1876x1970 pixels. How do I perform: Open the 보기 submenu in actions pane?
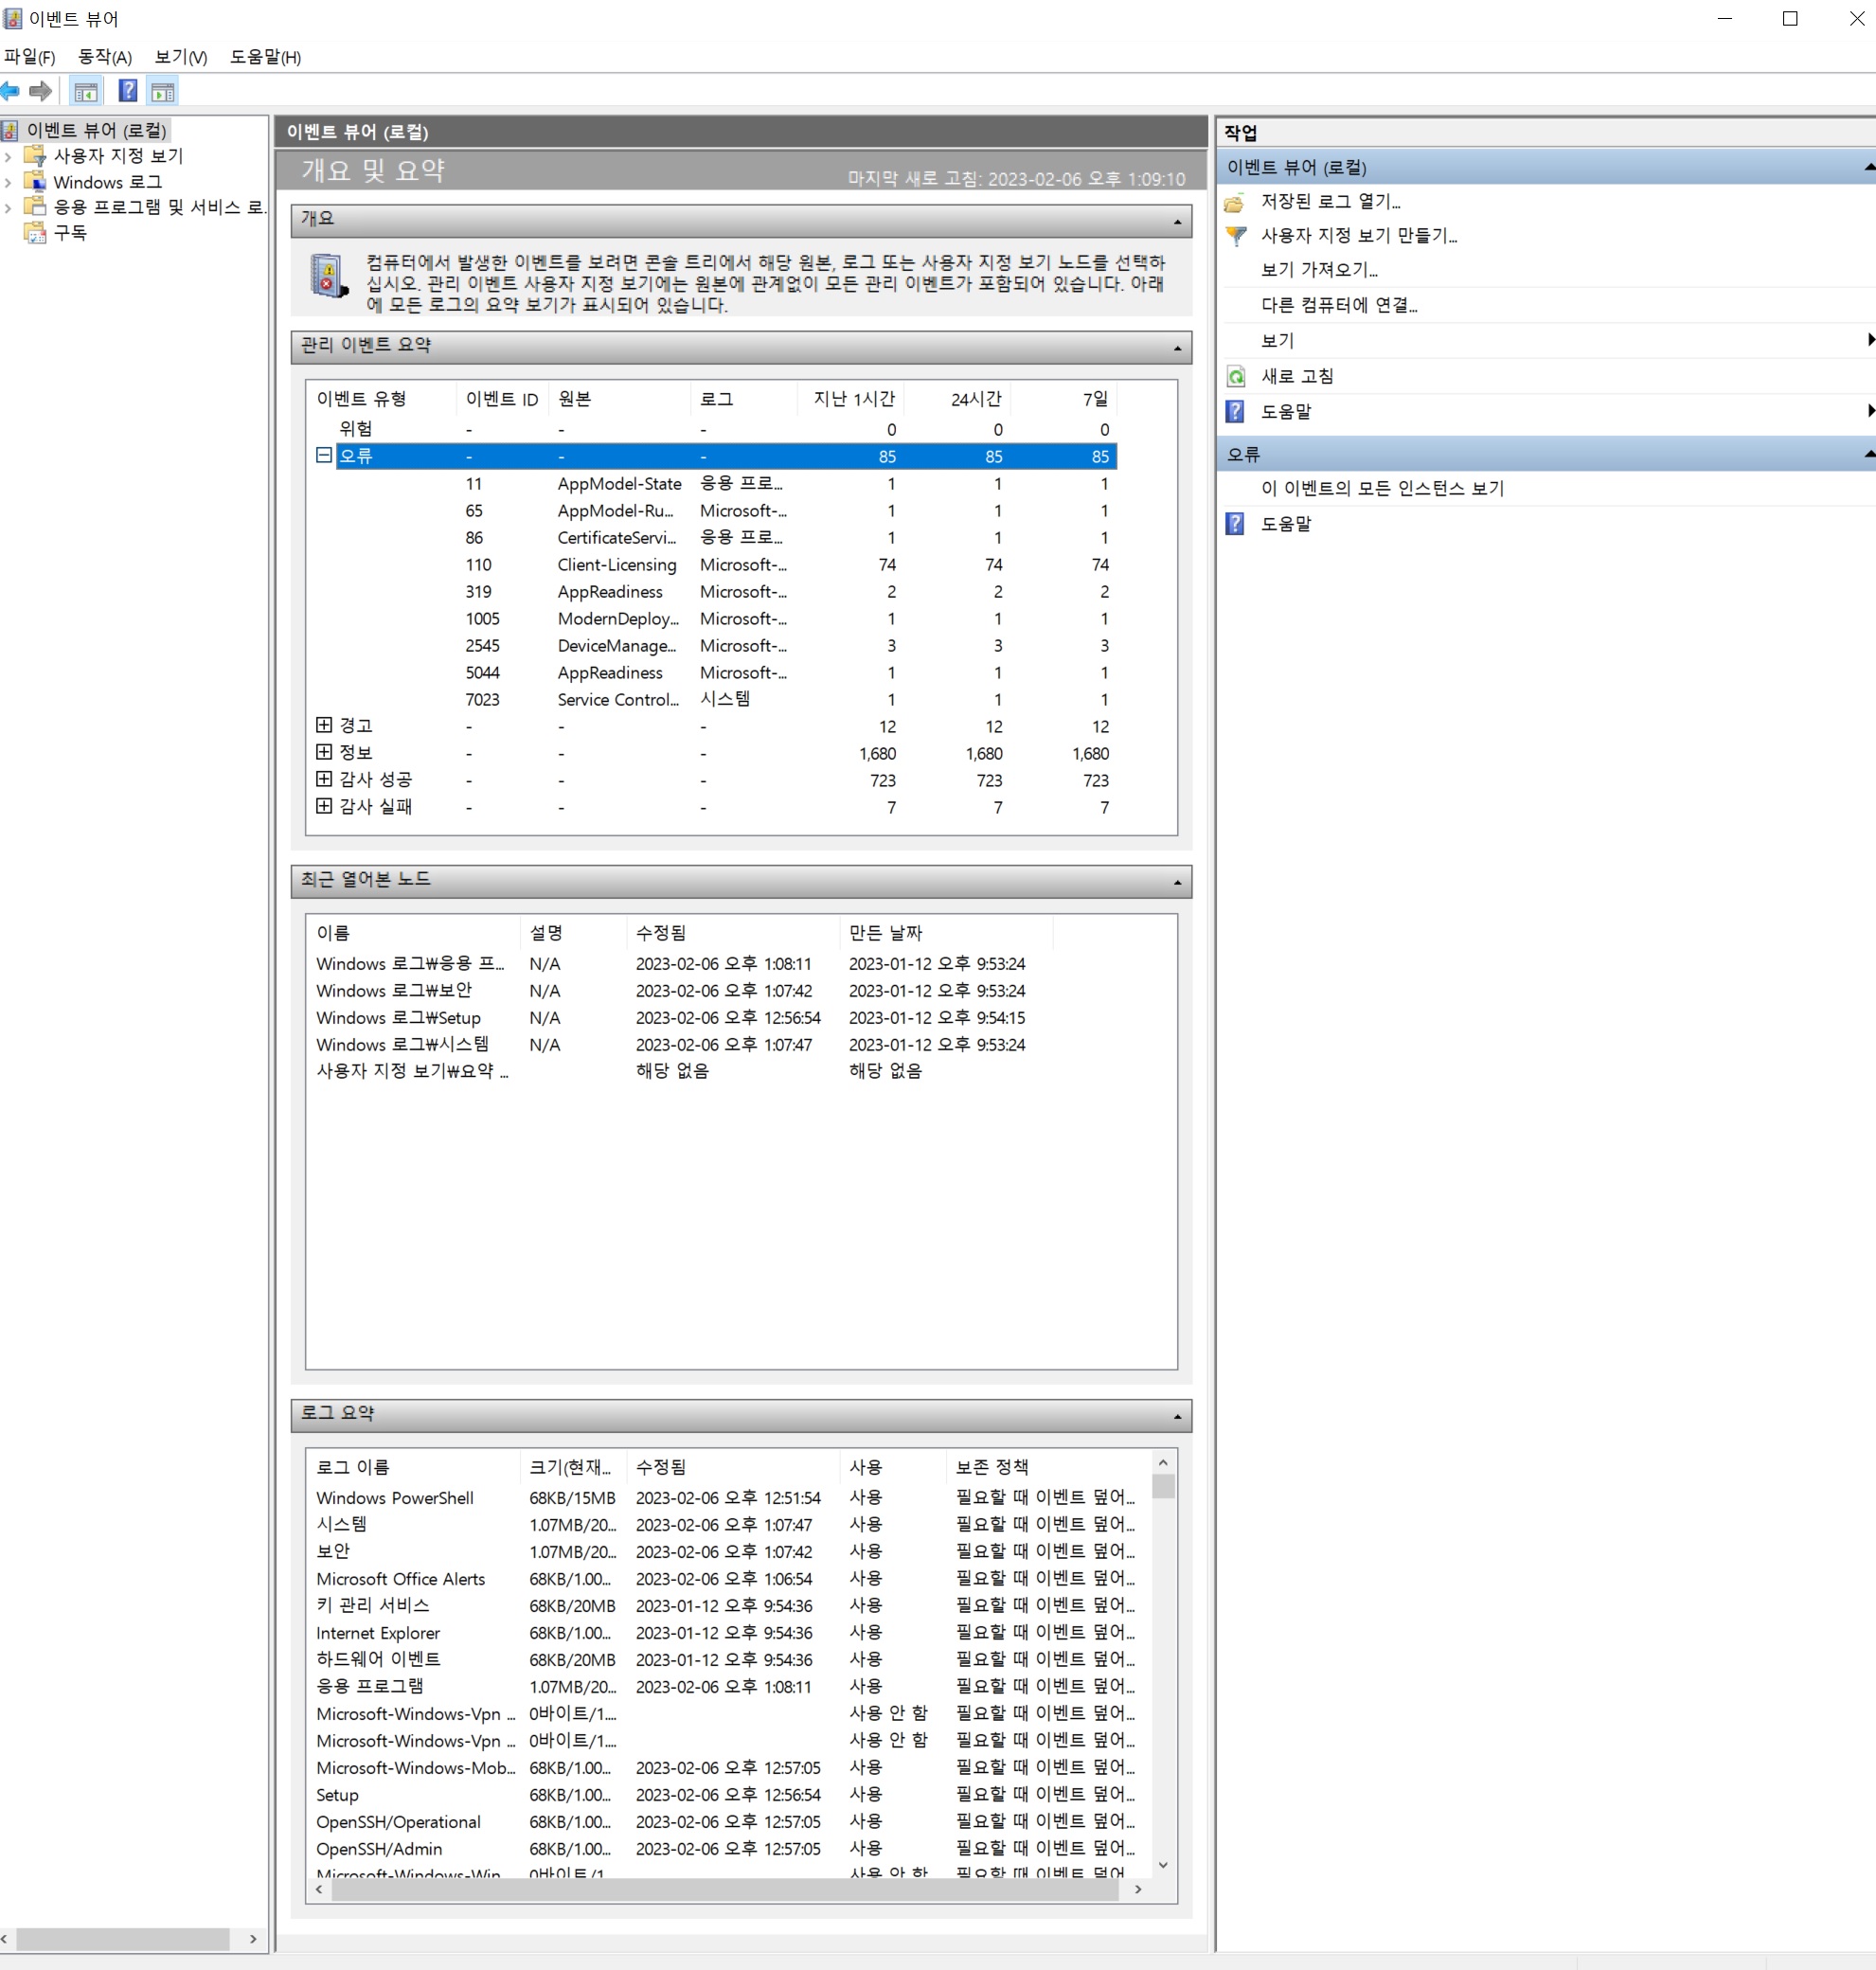(1548, 341)
